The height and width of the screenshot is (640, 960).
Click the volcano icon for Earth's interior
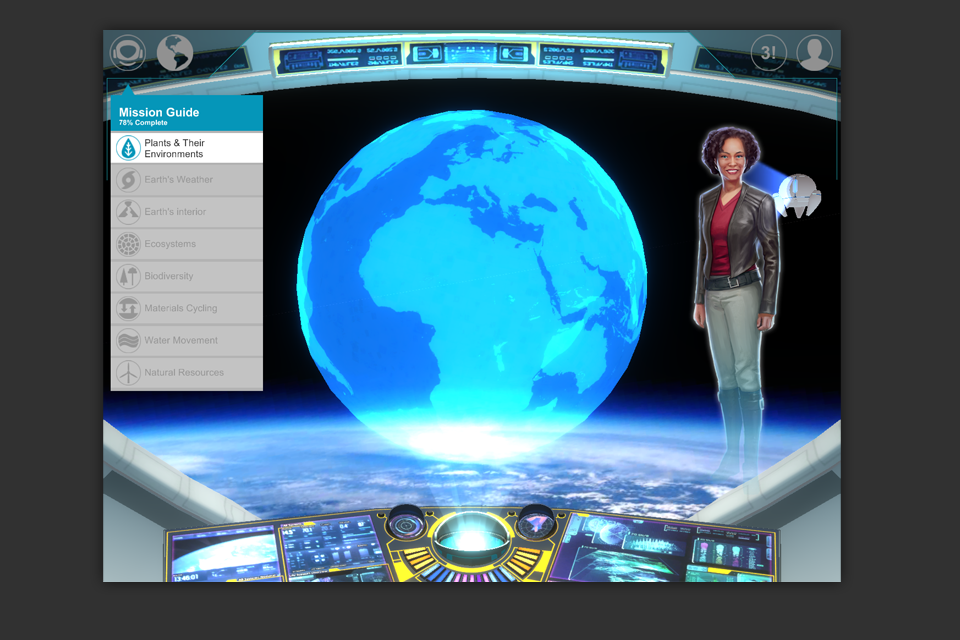coord(129,212)
